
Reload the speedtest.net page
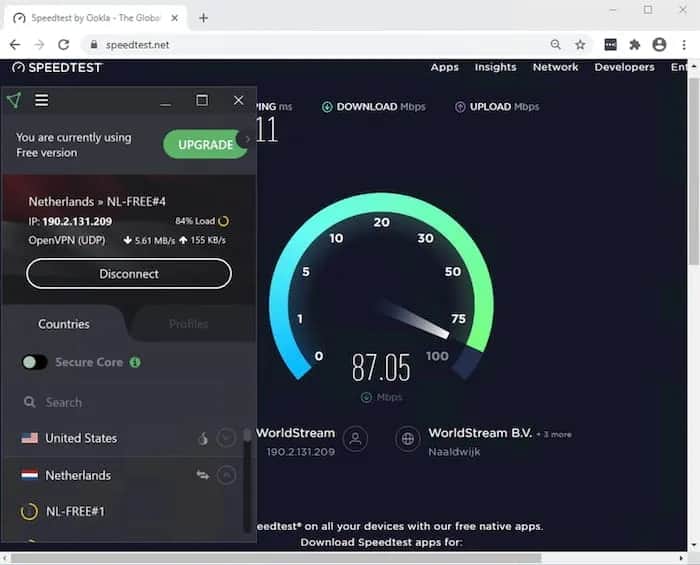[64, 45]
